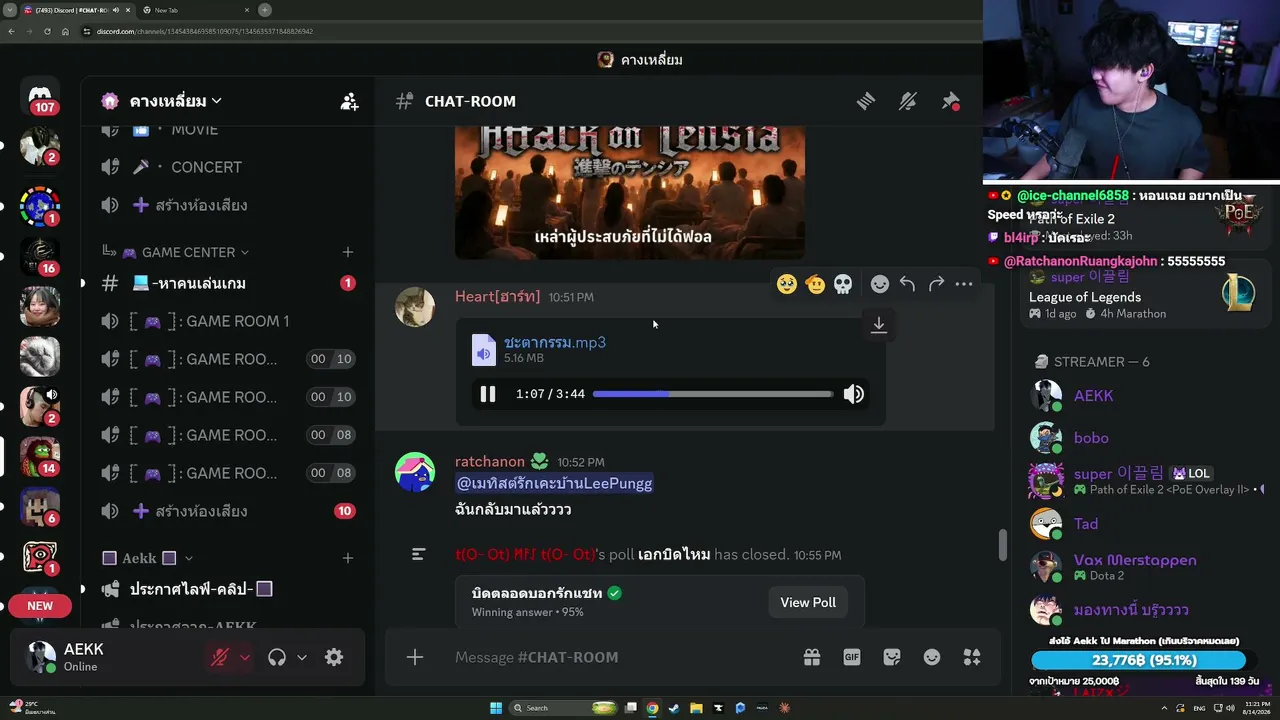The width and height of the screenshot is (1280, 720).
Task: Click the browser address bar URL
Action: (x=206, y=31)
